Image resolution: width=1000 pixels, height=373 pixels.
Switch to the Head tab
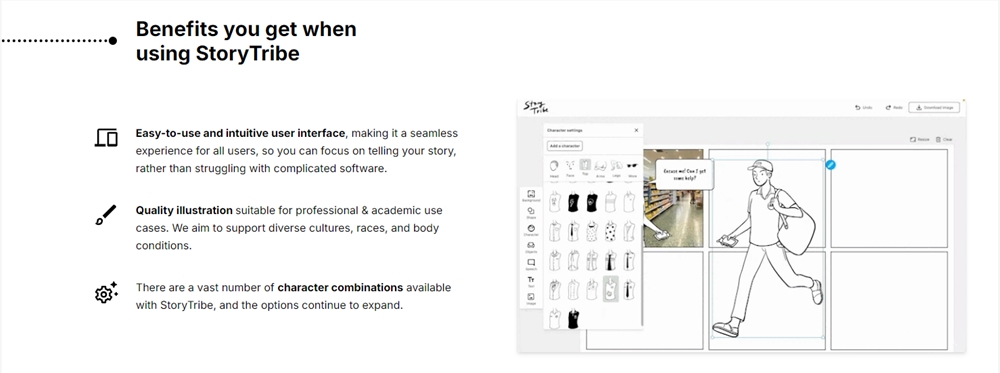pos(554,168)
